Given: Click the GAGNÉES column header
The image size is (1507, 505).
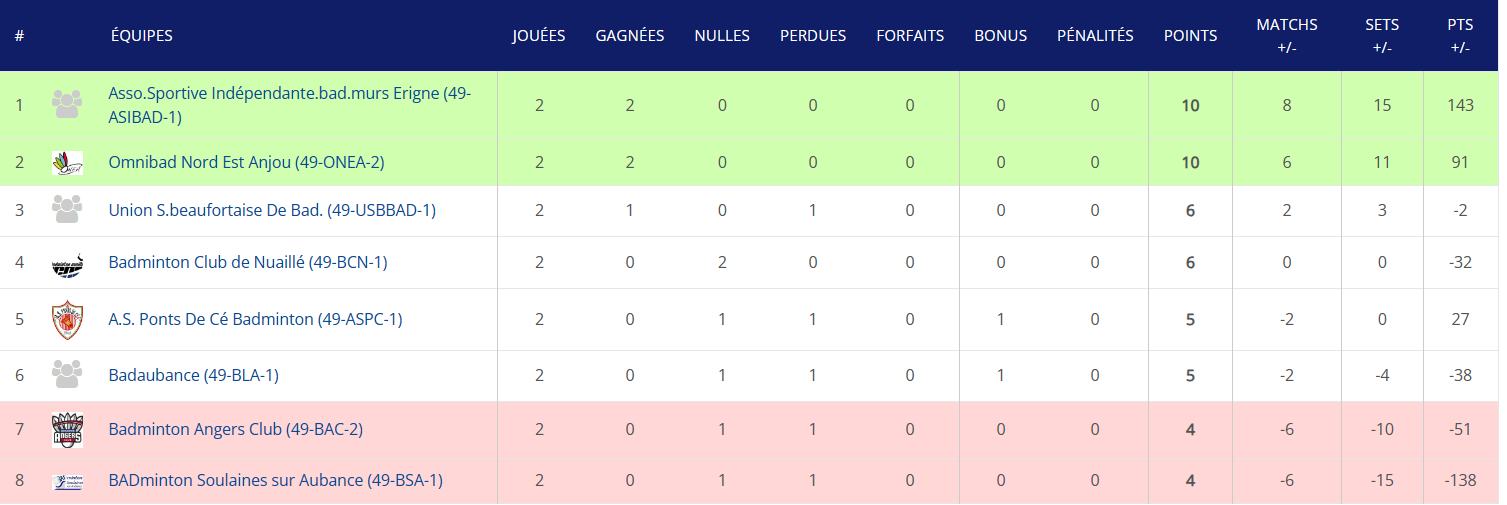Looking at the screenshot, I should coord(630,36).
